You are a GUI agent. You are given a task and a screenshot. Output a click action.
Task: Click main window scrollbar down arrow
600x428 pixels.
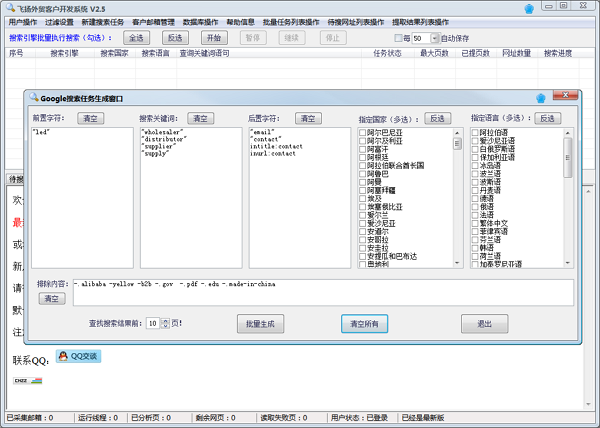pos(589,404)
